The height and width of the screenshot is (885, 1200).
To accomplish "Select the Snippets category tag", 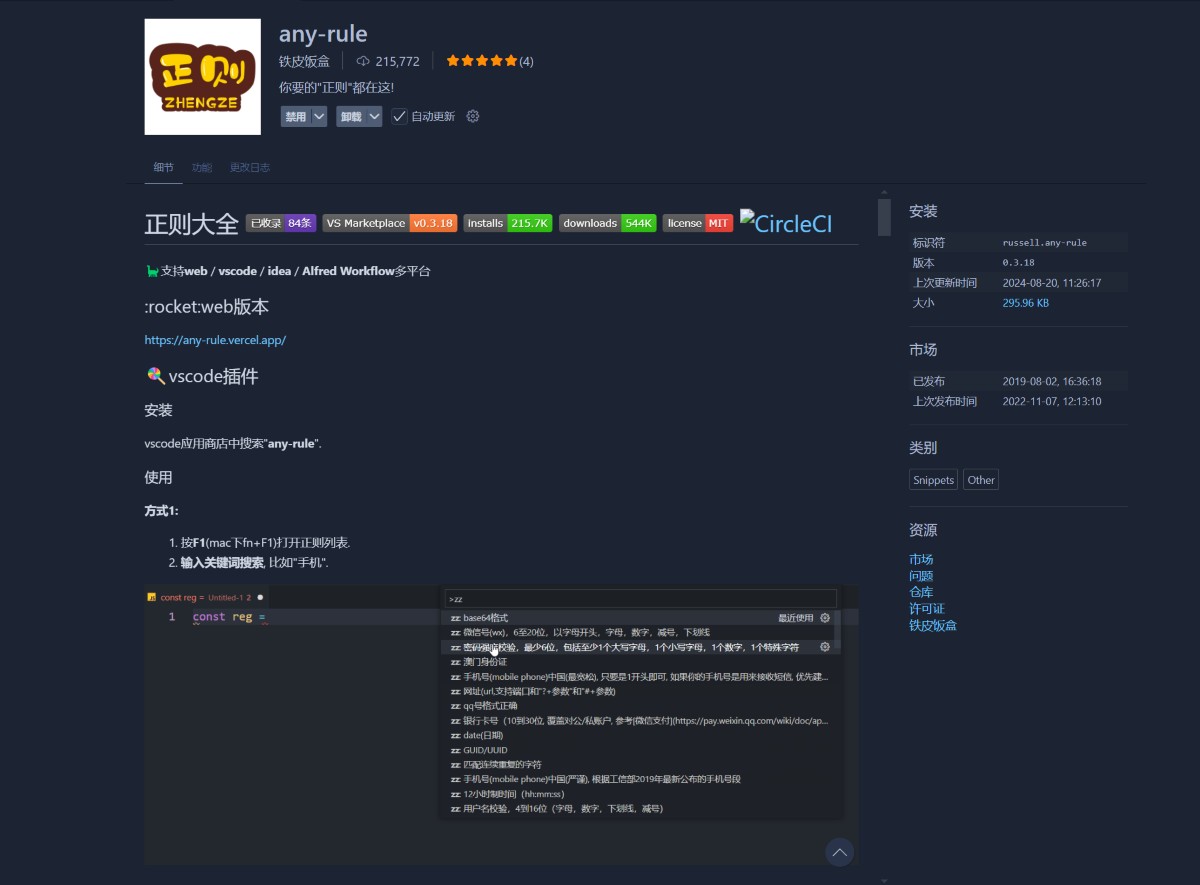I will 933,480.
